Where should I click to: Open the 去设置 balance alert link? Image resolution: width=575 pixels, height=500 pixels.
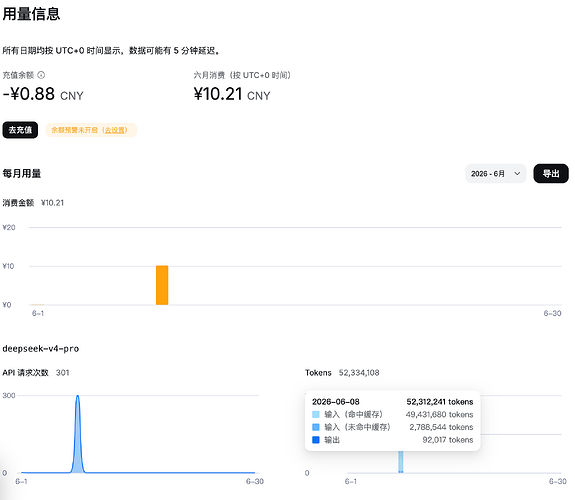point(115,130)
